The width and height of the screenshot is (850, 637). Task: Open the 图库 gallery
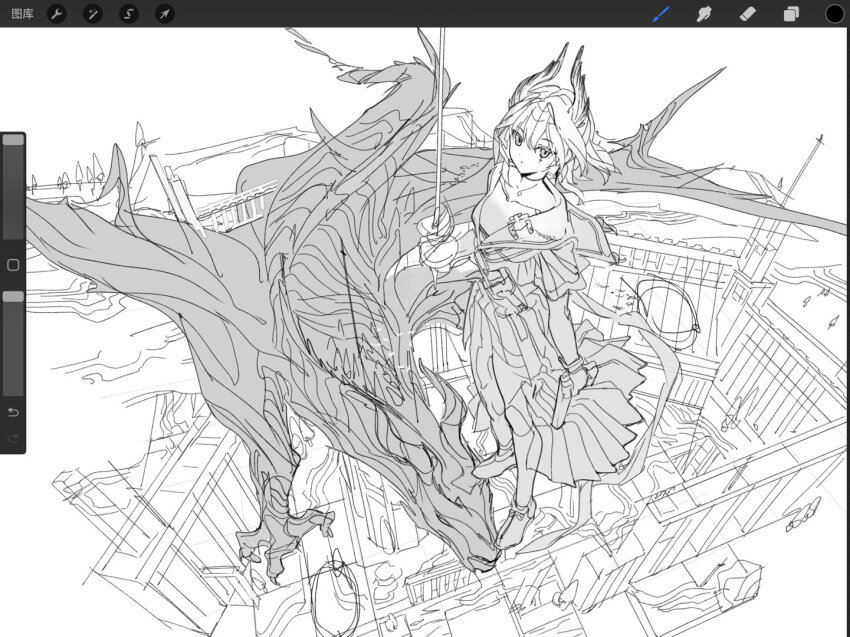(x=22, y=14)
